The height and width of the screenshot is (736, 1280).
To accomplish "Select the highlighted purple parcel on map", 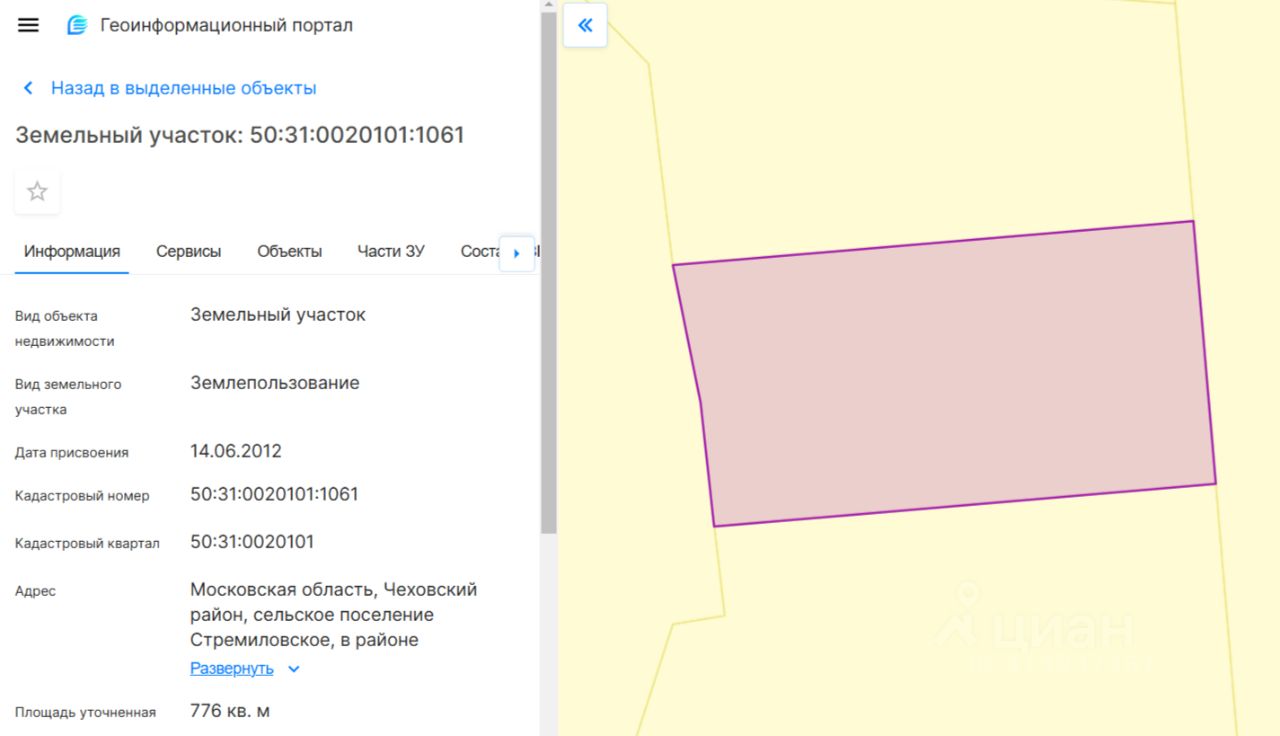I will pyautogui.click(x=945, y=375).
